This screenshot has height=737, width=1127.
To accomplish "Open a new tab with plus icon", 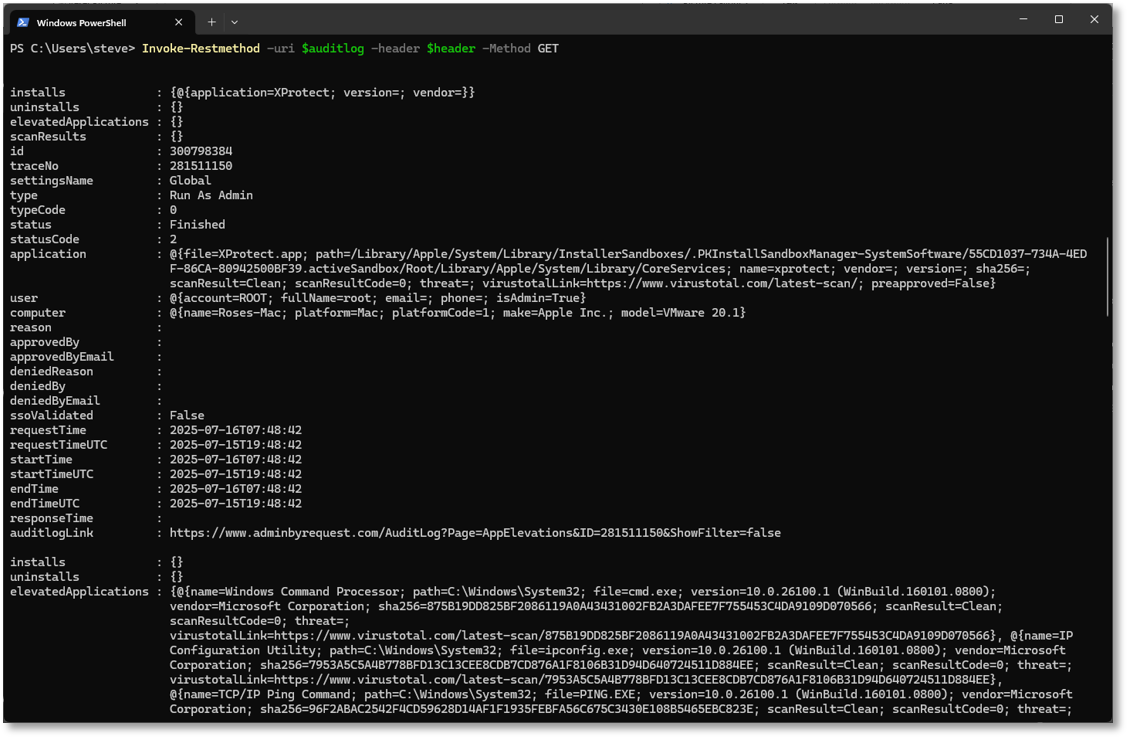I will [x=211, y=22].
